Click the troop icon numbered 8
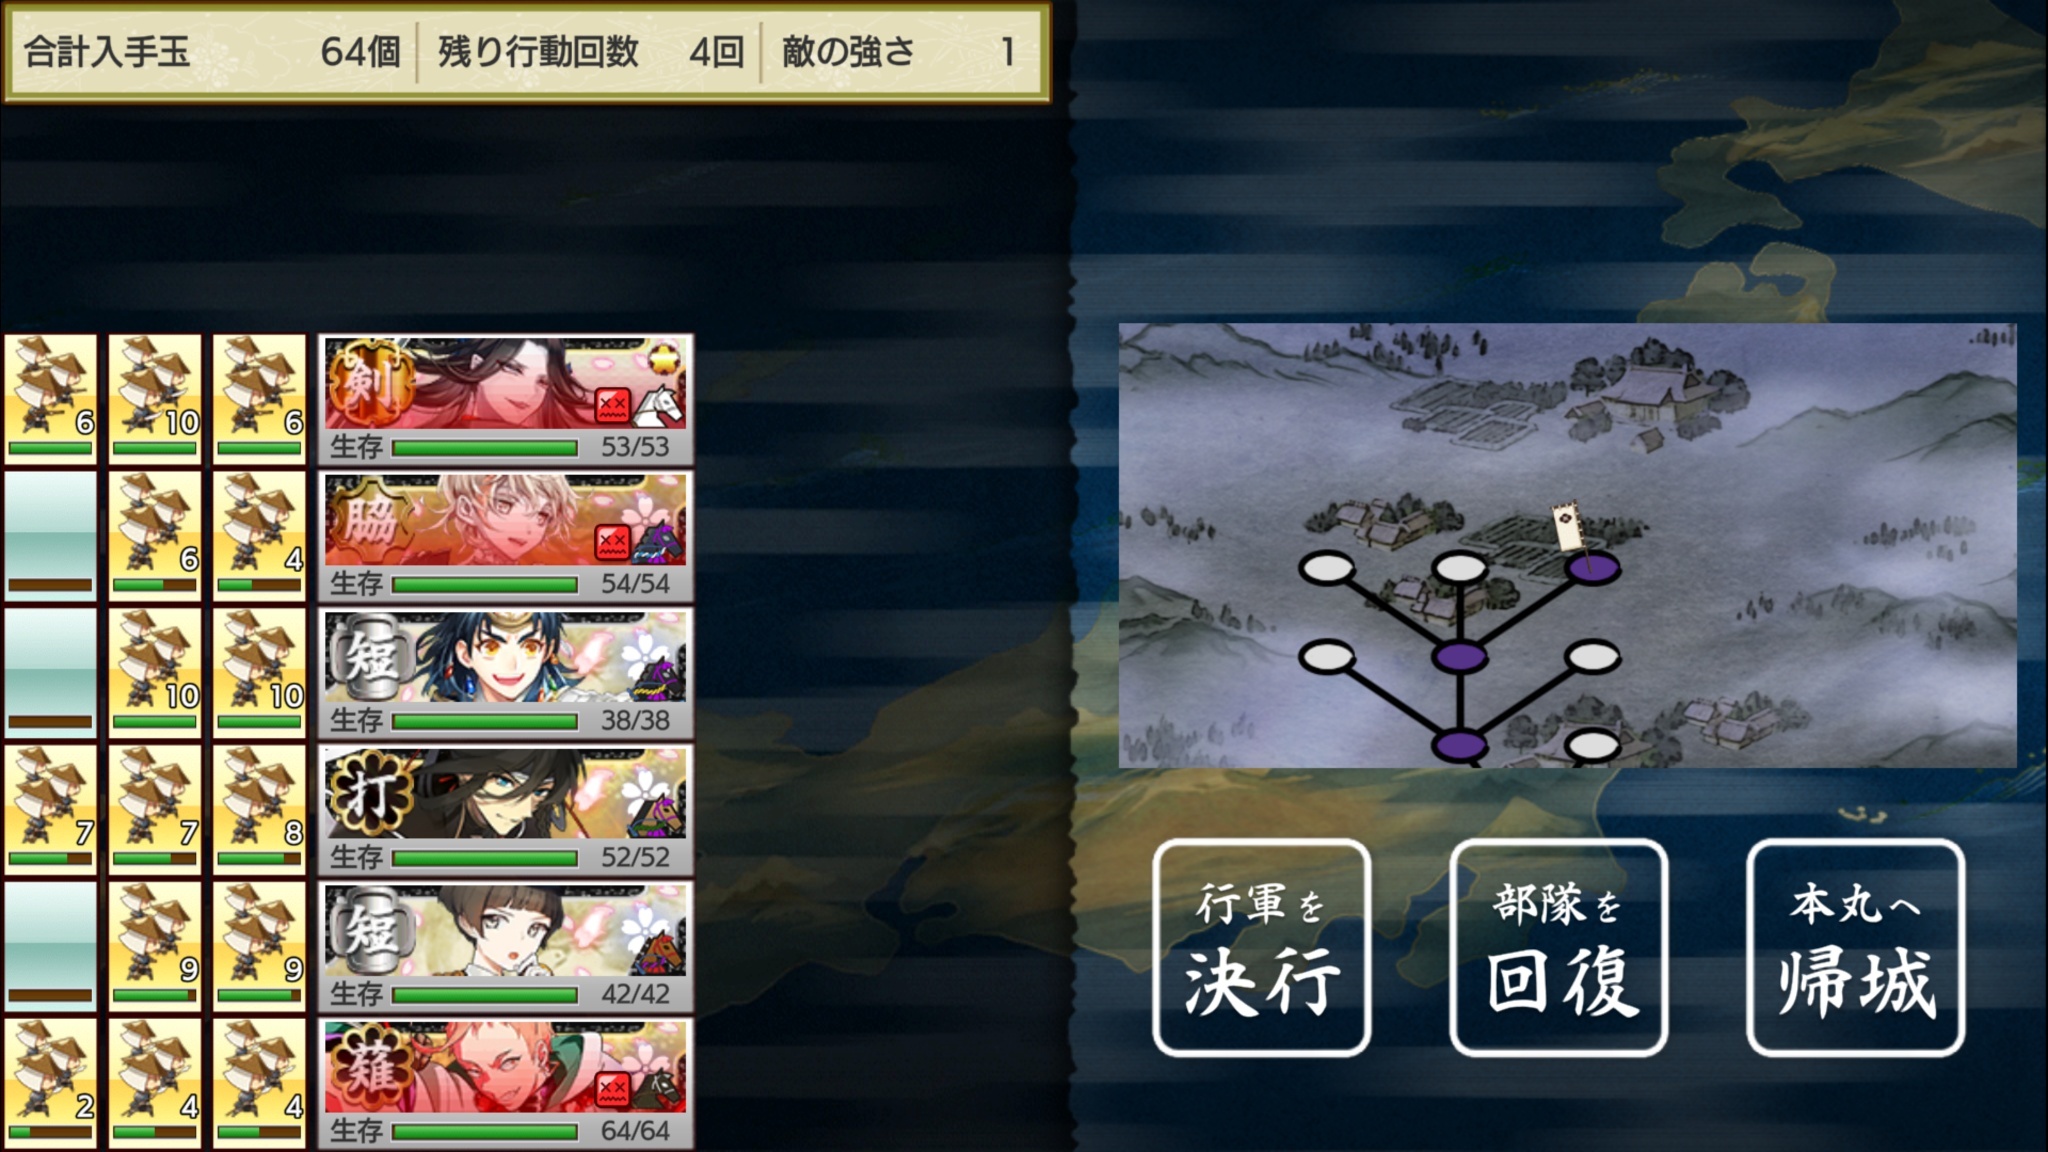 pyautogui.click(x=259, y=810)
